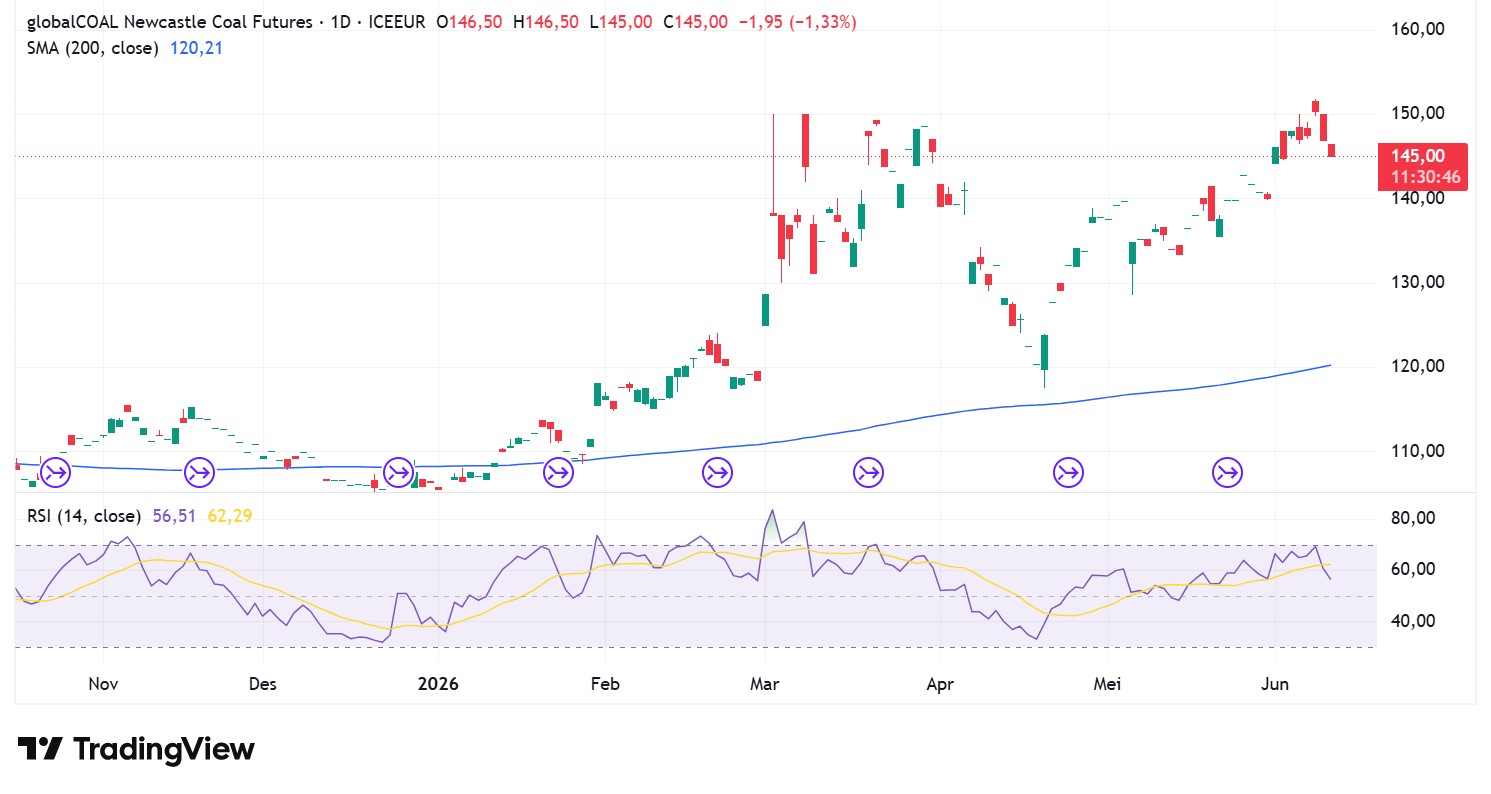Select the rollover marker just before Mei
The image size is (1491, 794).
tap(1068, 472)
